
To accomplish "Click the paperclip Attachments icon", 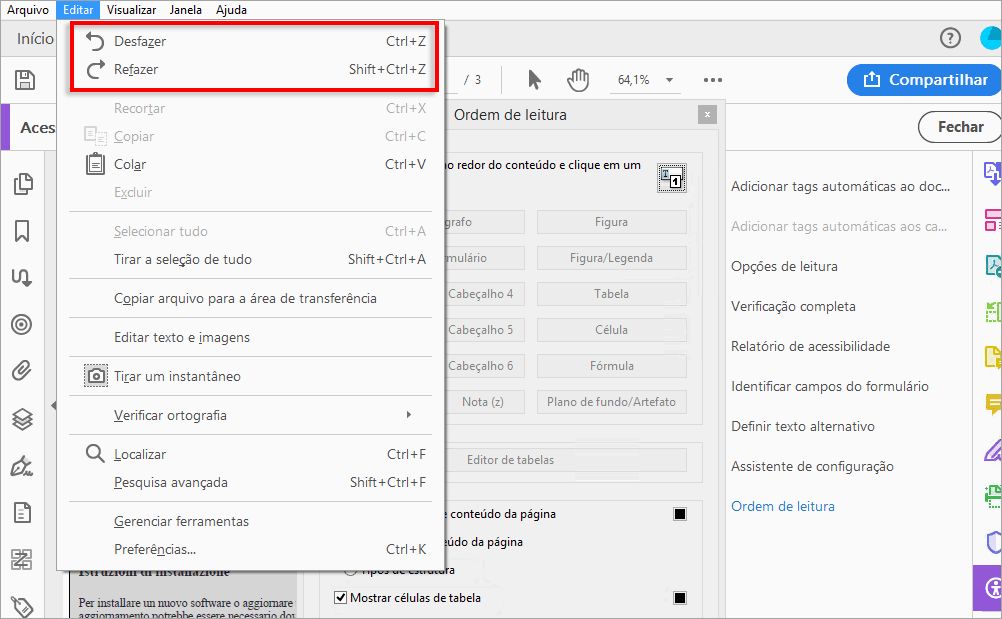I will tap(22, 371).
